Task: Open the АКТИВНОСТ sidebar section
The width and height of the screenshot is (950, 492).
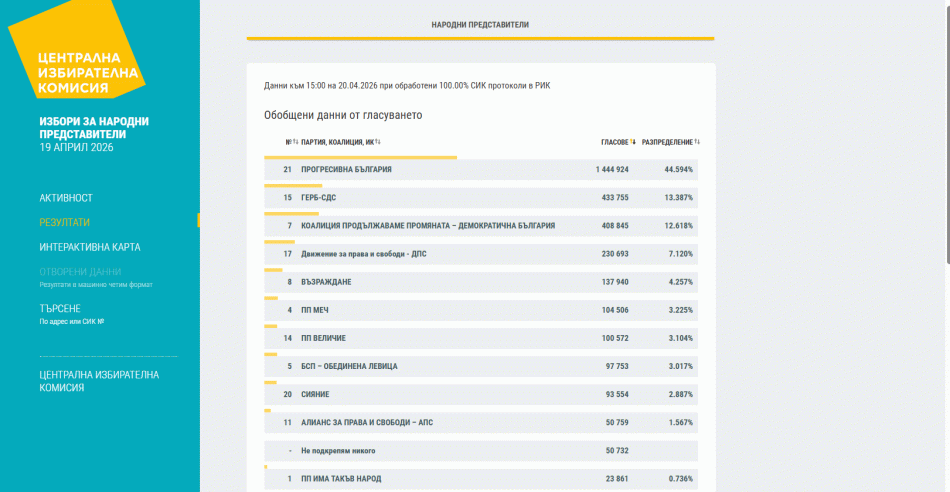Action: (x=66, y=198)
